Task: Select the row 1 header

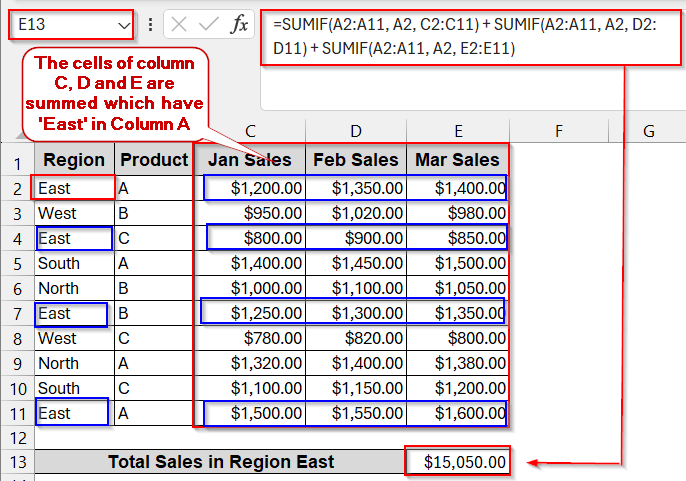Action: [x=17, y=160]
